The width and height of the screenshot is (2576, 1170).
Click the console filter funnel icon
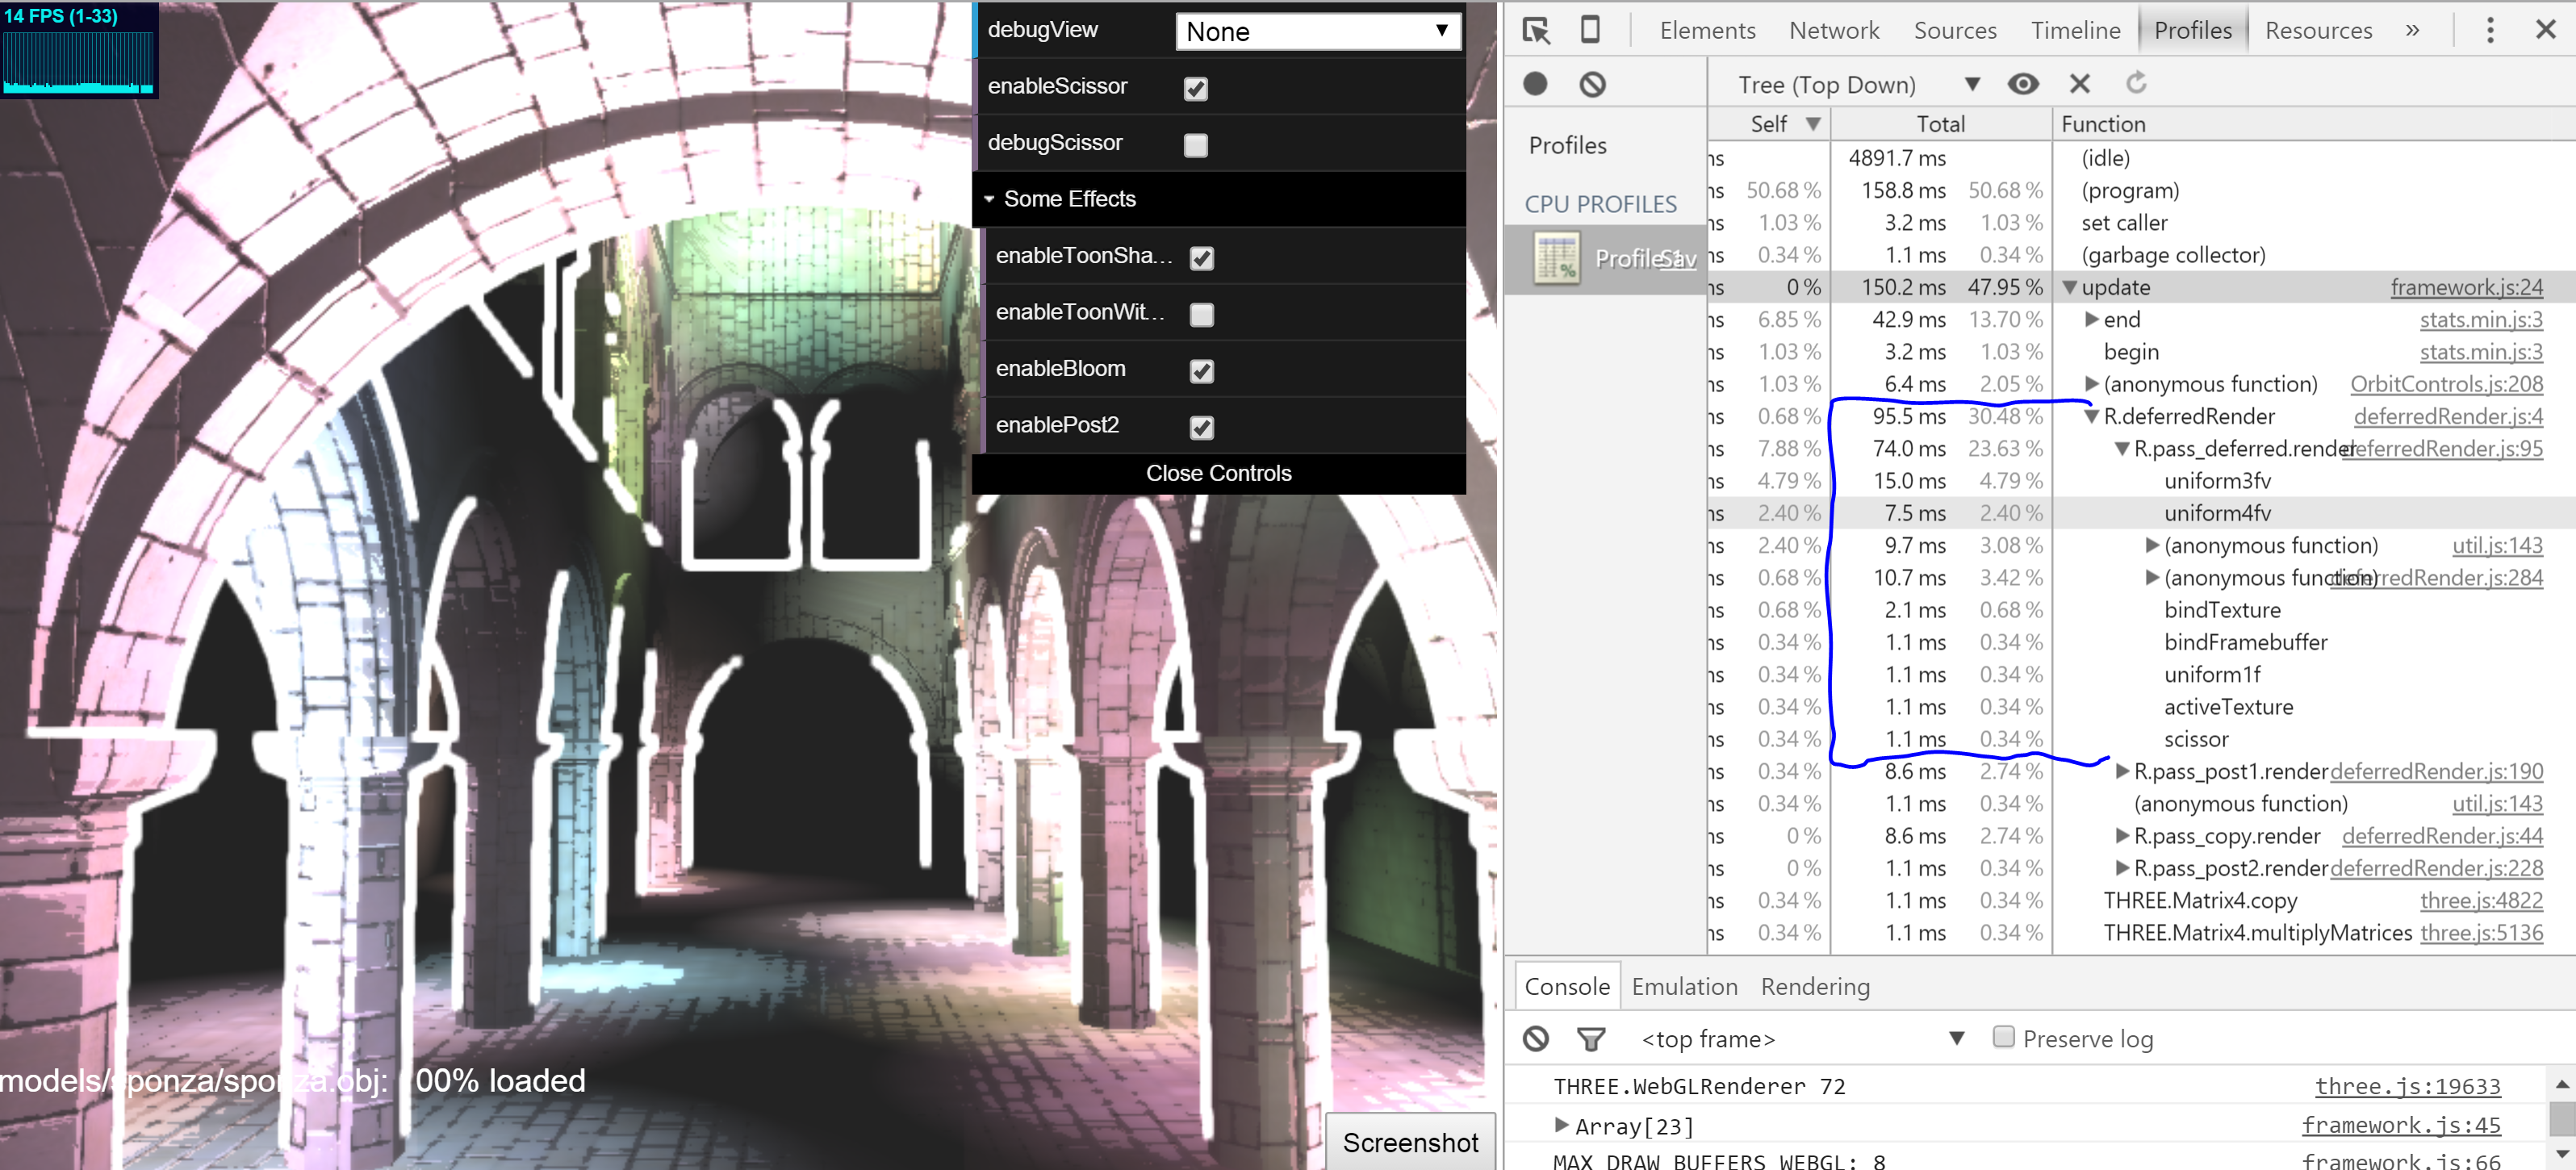coord(1591,1040)
